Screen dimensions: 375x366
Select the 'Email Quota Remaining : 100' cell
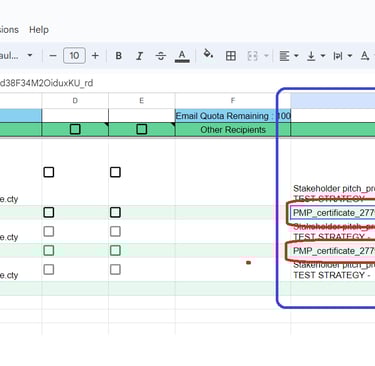point(233,116)
